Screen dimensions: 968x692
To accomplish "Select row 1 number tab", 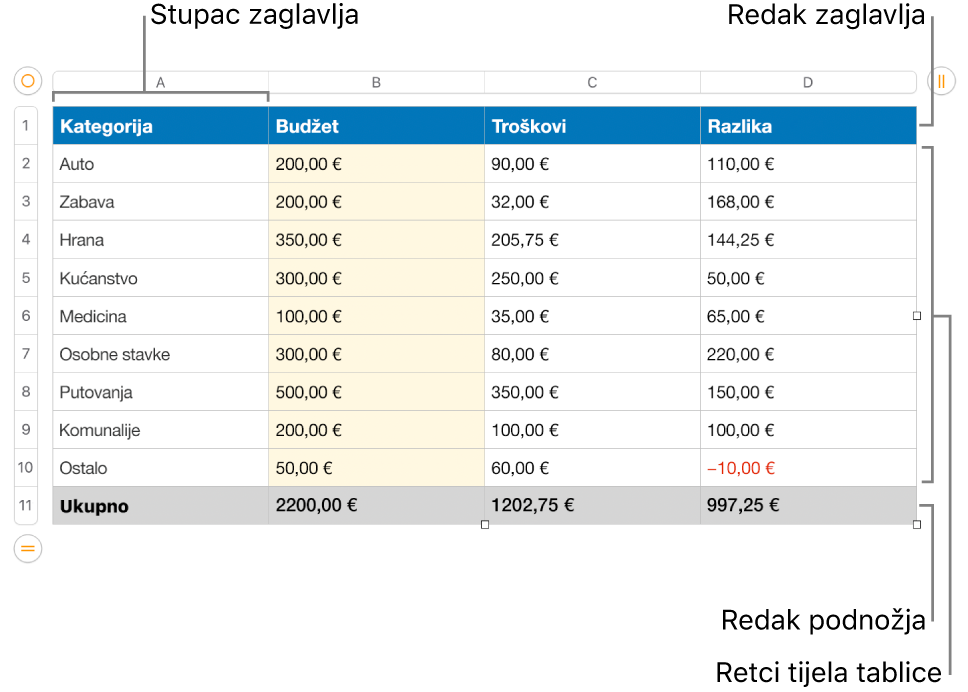I will [x=26, y=125].
